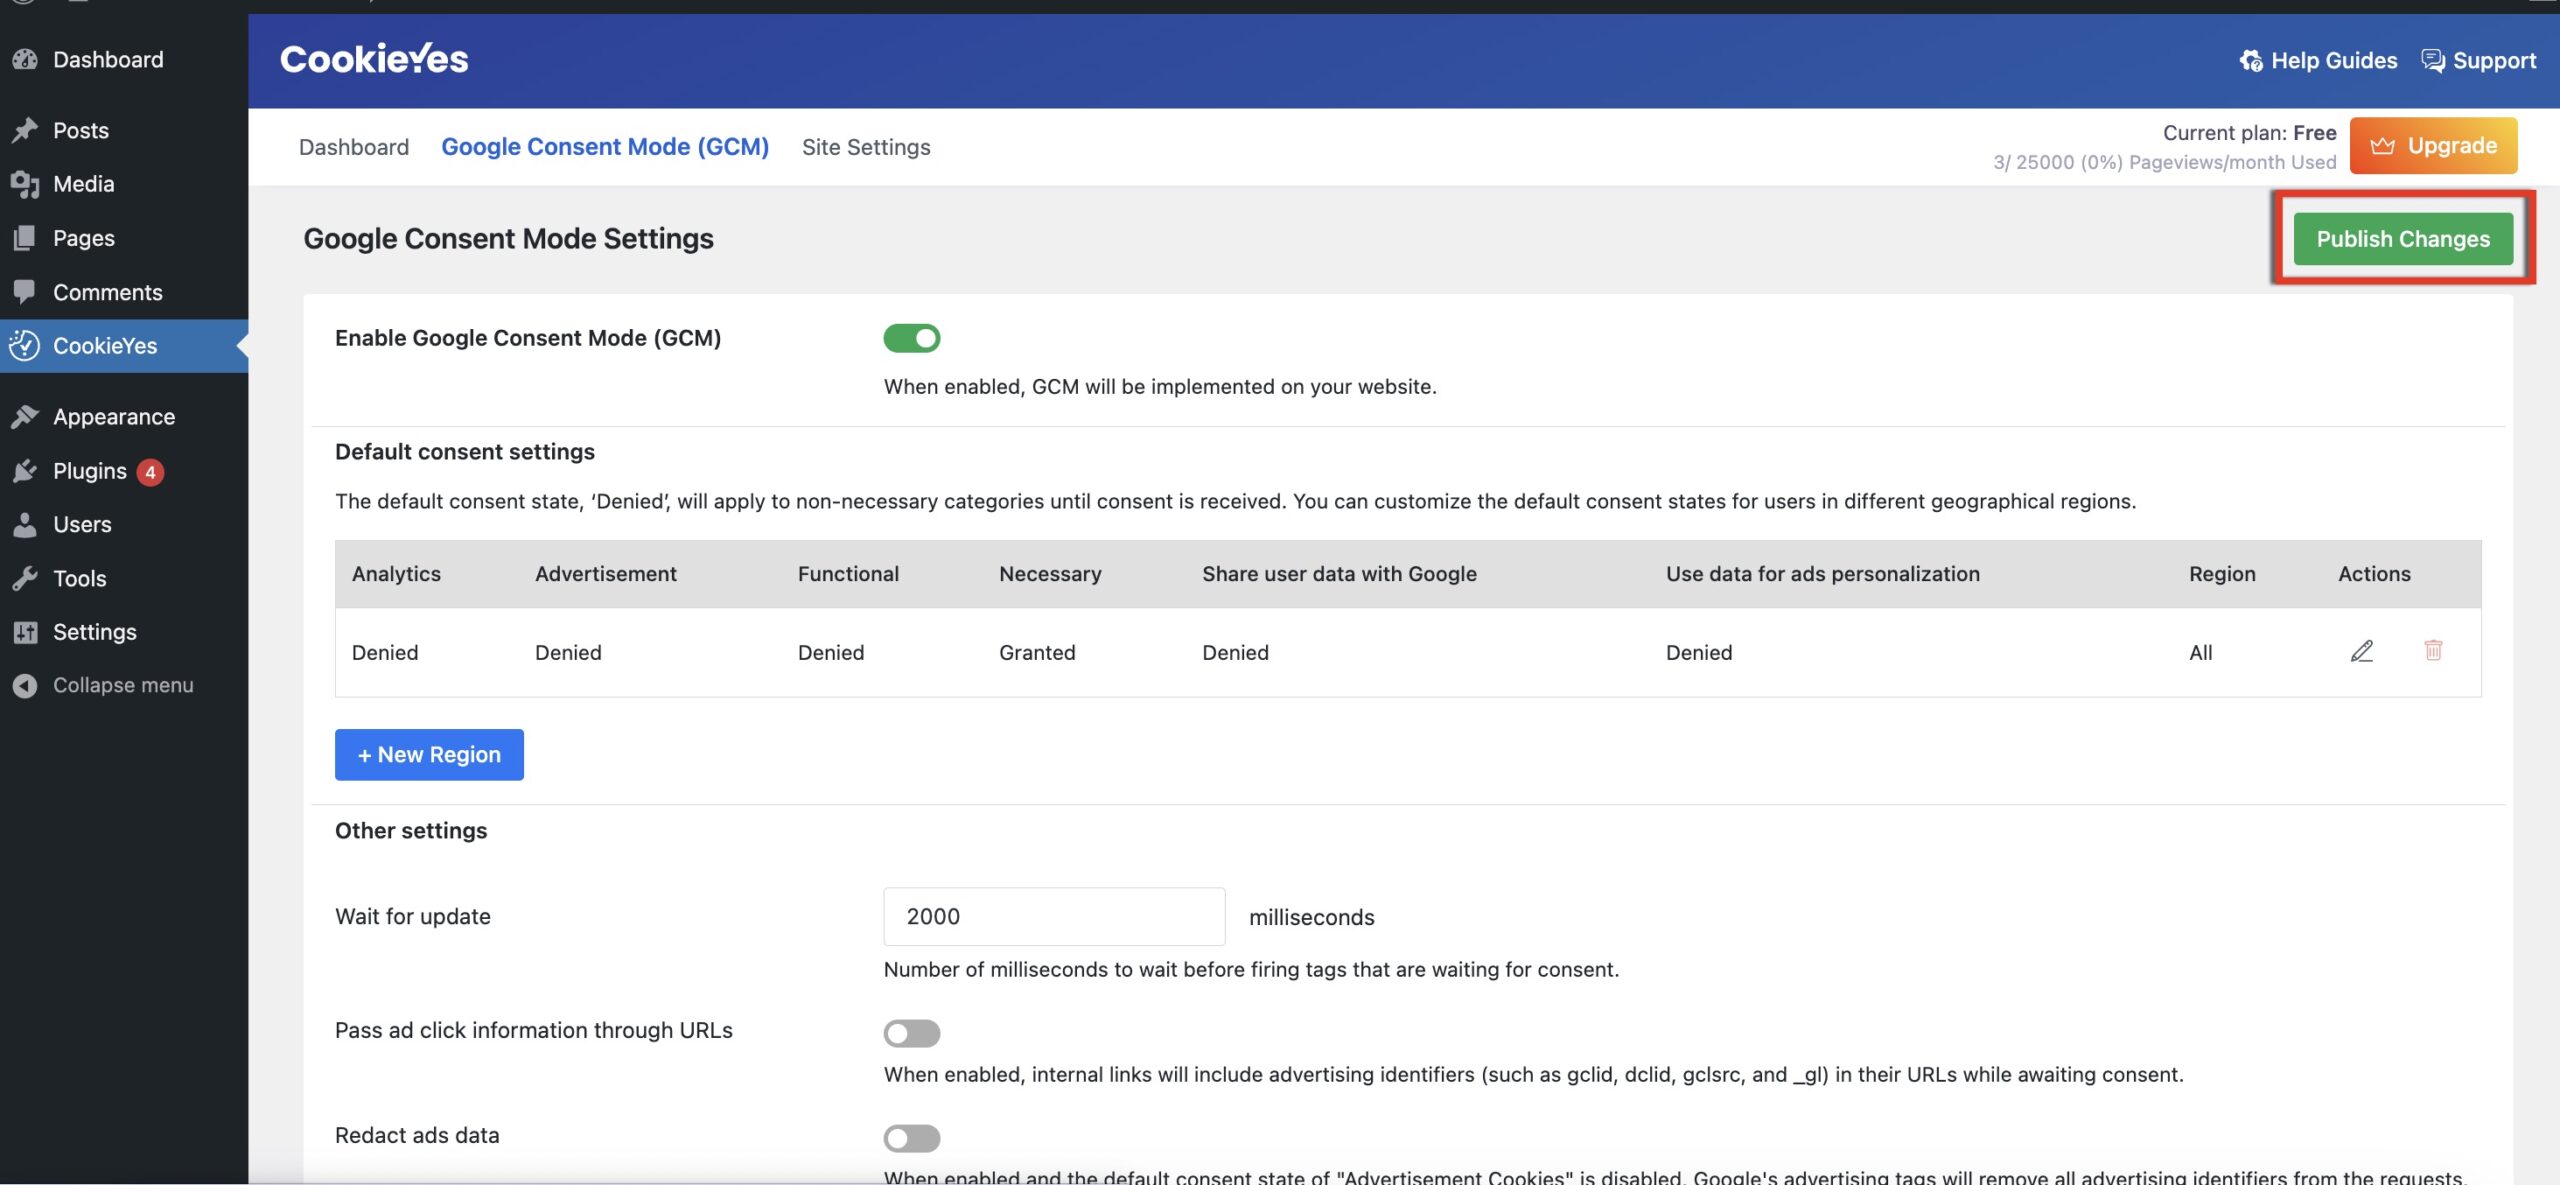Collapse the WordPress admin menu
The width and height of the screenshot is (2560, 1185).
click(x=23, y=685)
